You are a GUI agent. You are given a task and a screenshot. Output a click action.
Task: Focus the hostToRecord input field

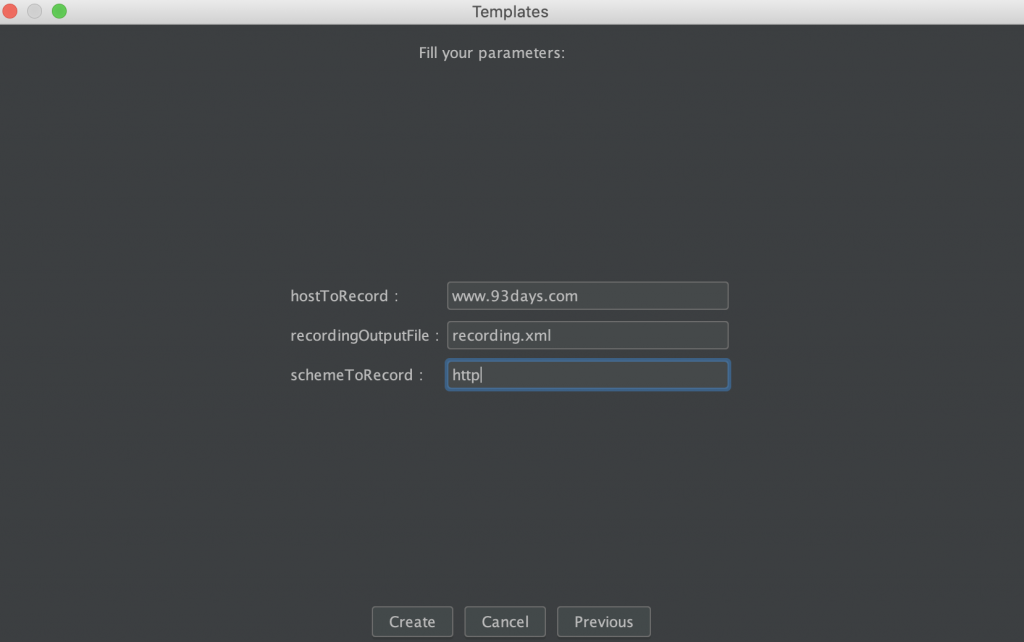588,296
